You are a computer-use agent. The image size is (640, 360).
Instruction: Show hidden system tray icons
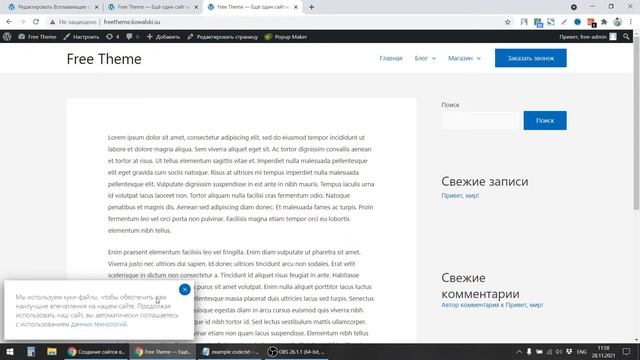519,351
